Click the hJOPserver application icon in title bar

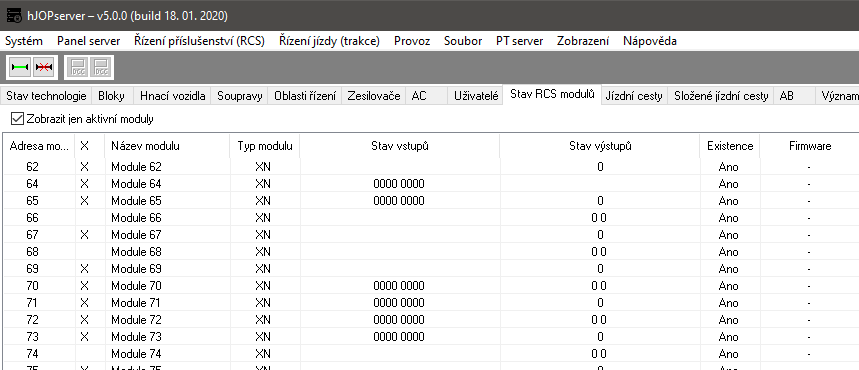pos(14,15)
